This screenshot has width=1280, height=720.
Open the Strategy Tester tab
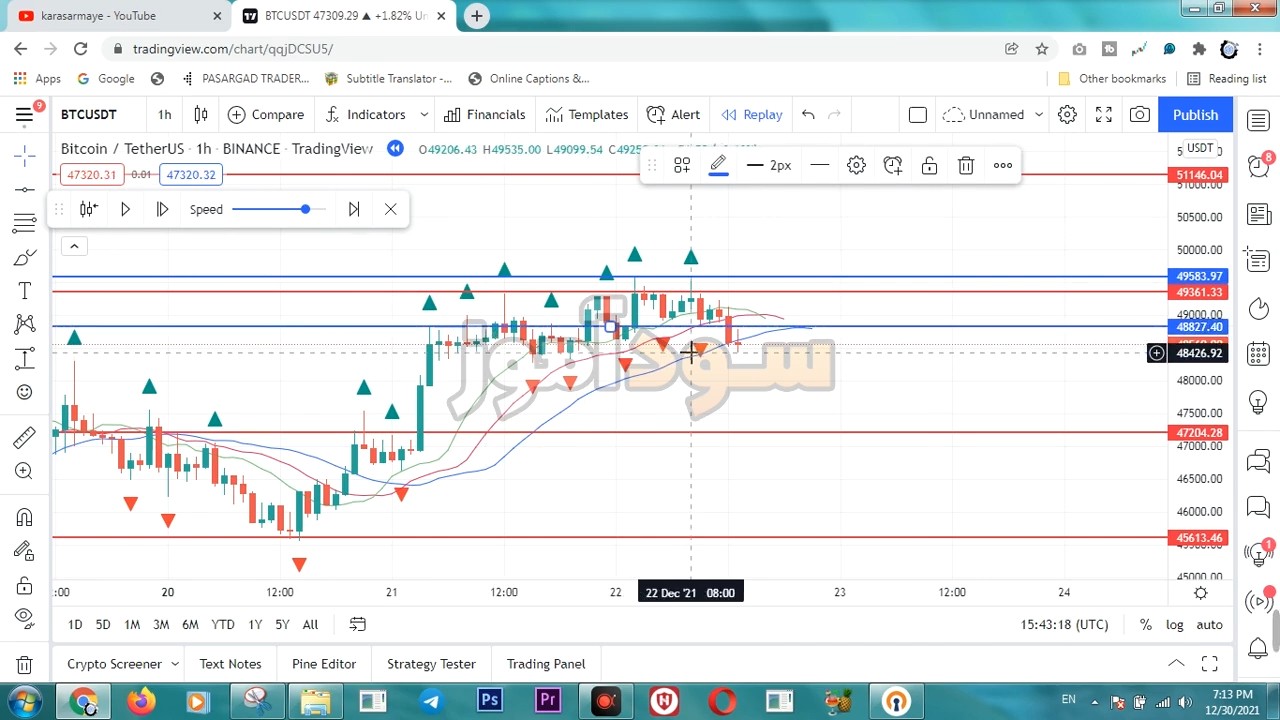(x=431, y=664)
